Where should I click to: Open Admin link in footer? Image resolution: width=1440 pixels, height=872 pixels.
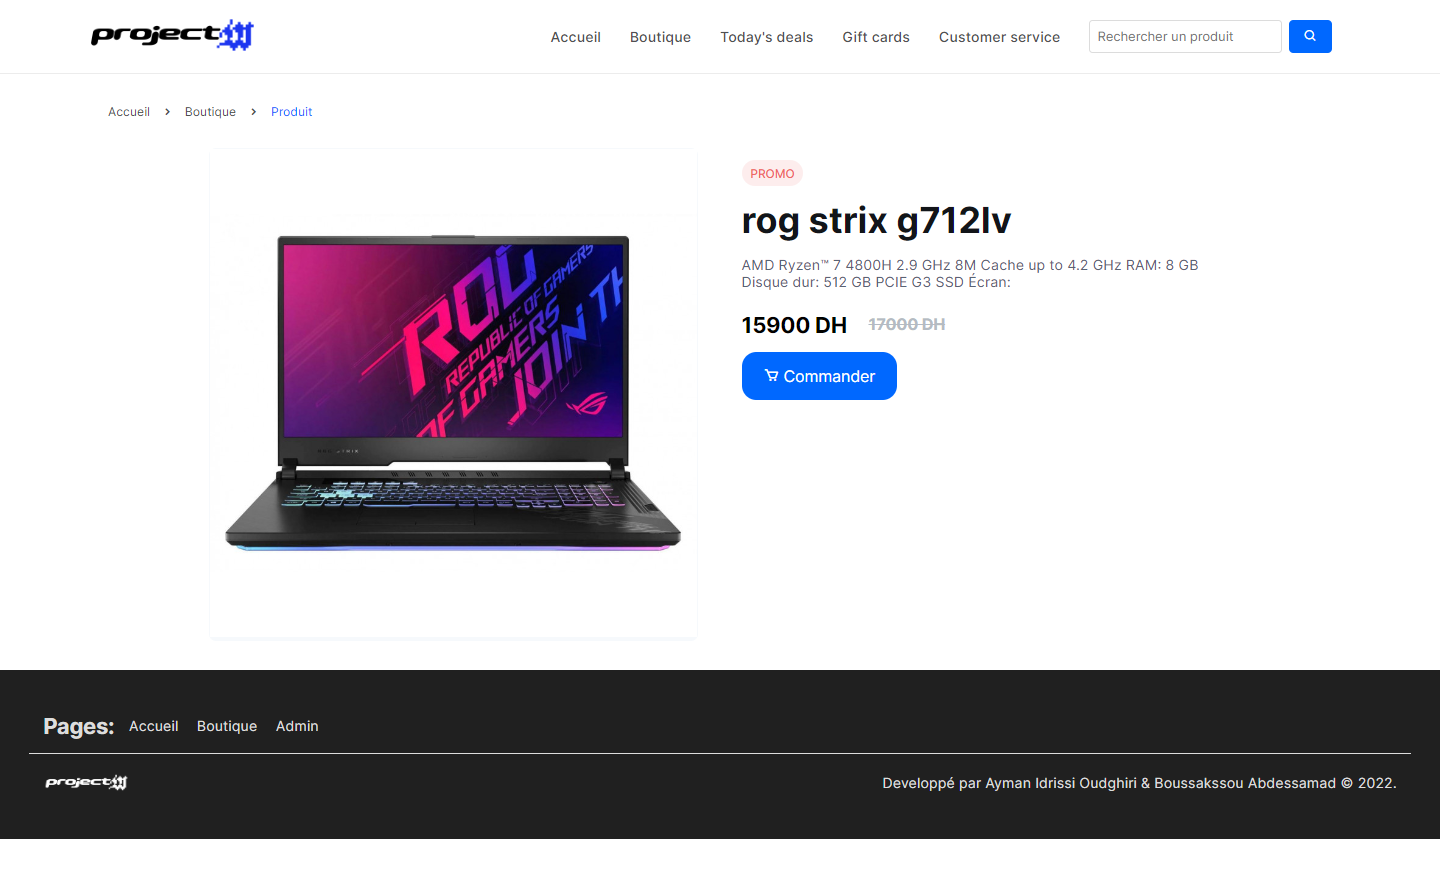click(297, 726)
